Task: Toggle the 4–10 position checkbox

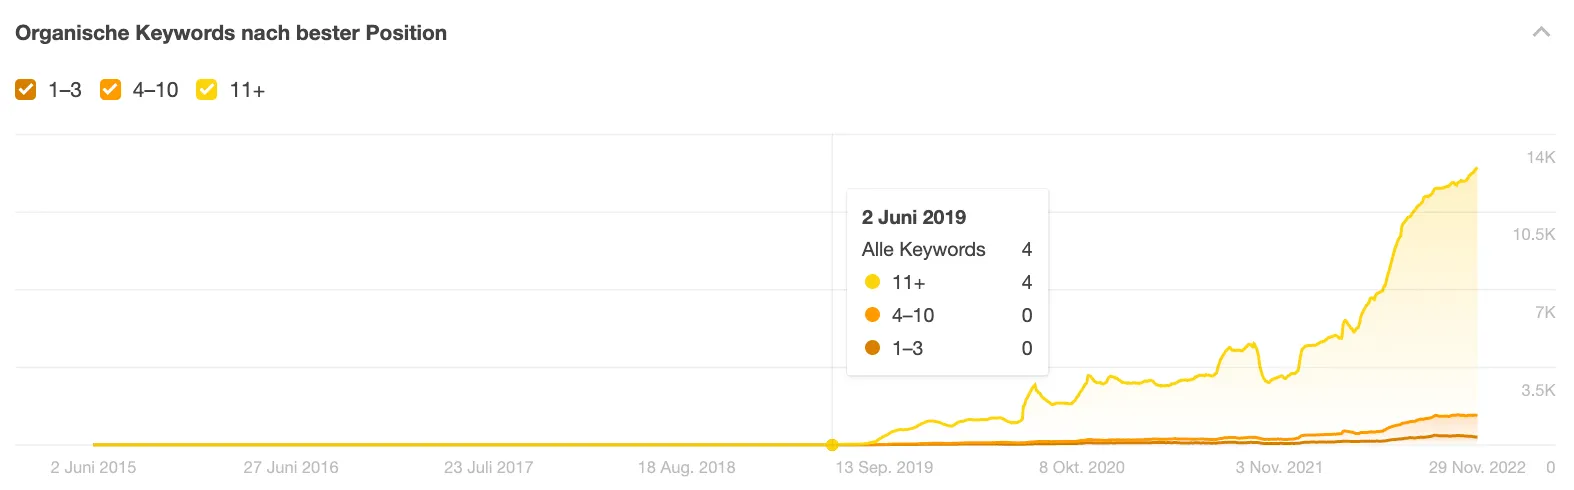Action: pyautogui.click(x=110, y=90)
